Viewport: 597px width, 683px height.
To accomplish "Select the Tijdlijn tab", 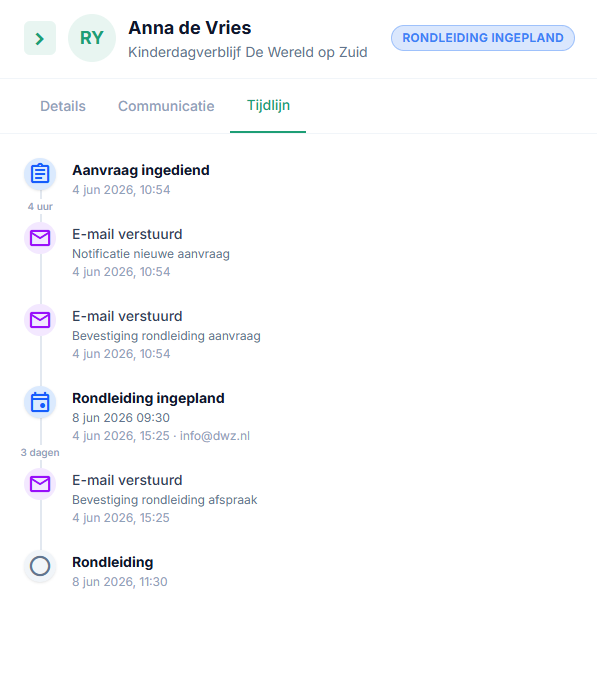I will pyautogui.click(x=268, y=105).
